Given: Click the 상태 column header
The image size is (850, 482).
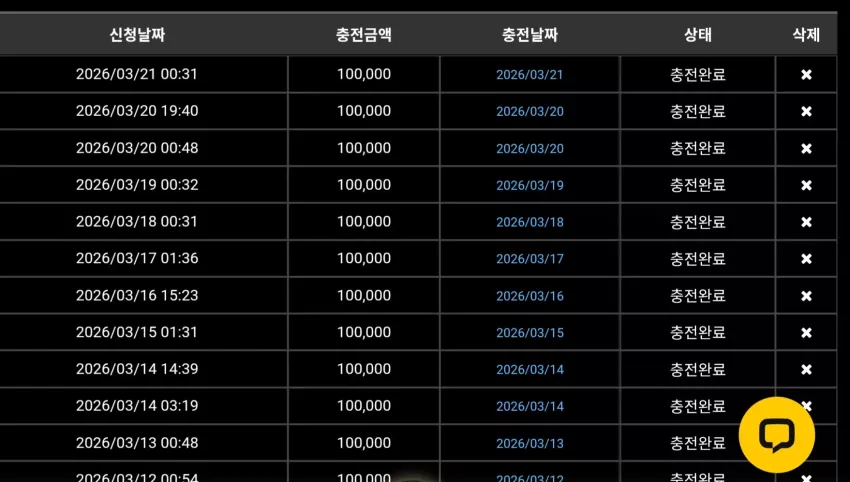Looking at the screenshot, I should 698,35.
